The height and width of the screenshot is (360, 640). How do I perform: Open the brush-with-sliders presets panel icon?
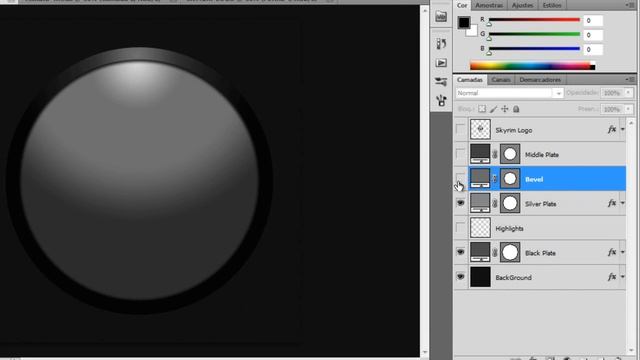pos(441,82)
